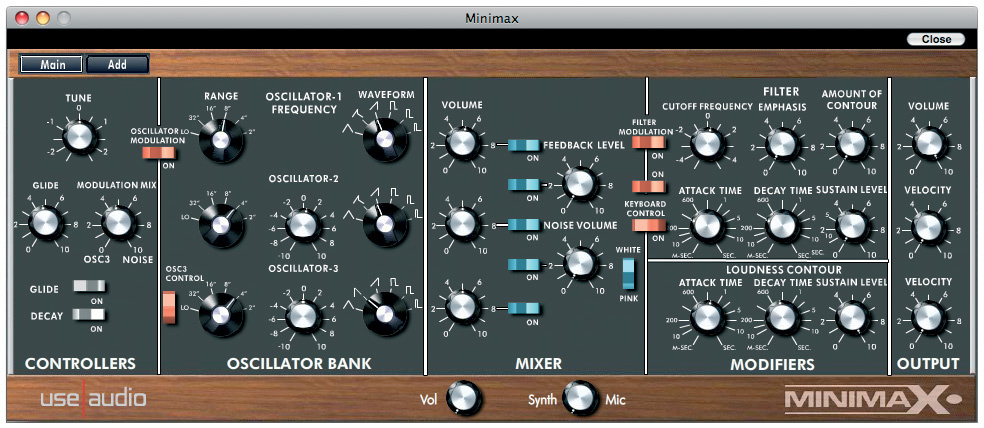Screen dimensions: 984x428
Task: Click the Vol knob on wooden bar
Action: click(x=464, y=397)
